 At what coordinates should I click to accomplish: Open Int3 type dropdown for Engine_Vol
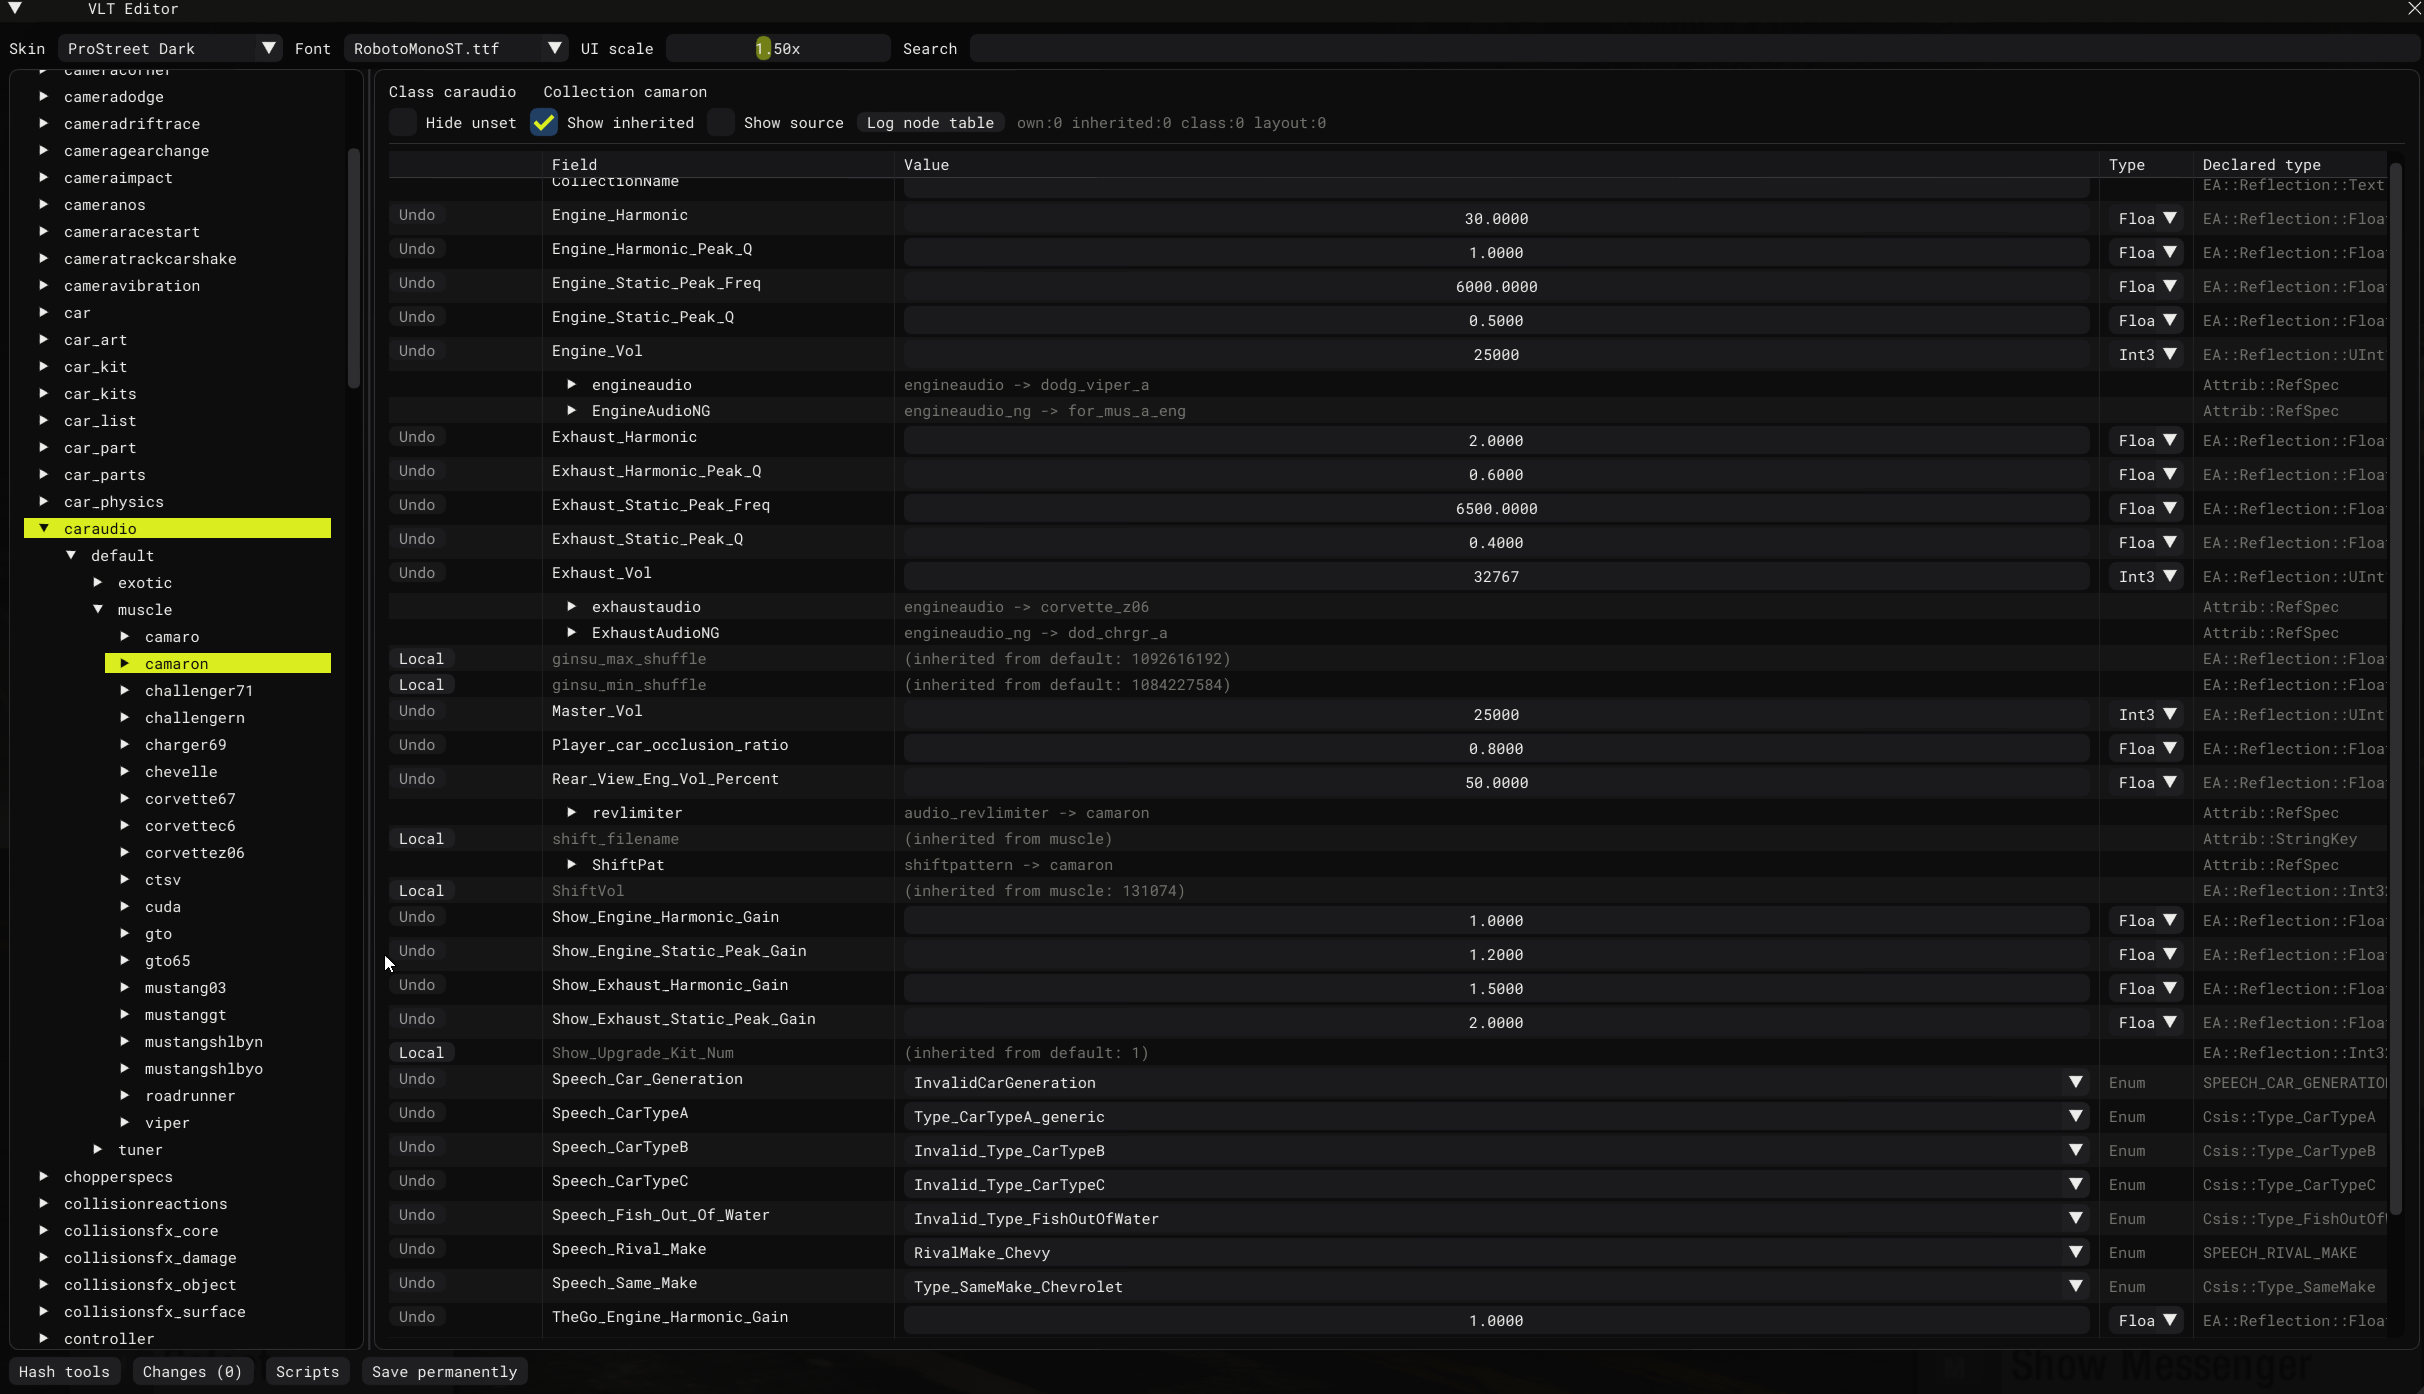2147,355
